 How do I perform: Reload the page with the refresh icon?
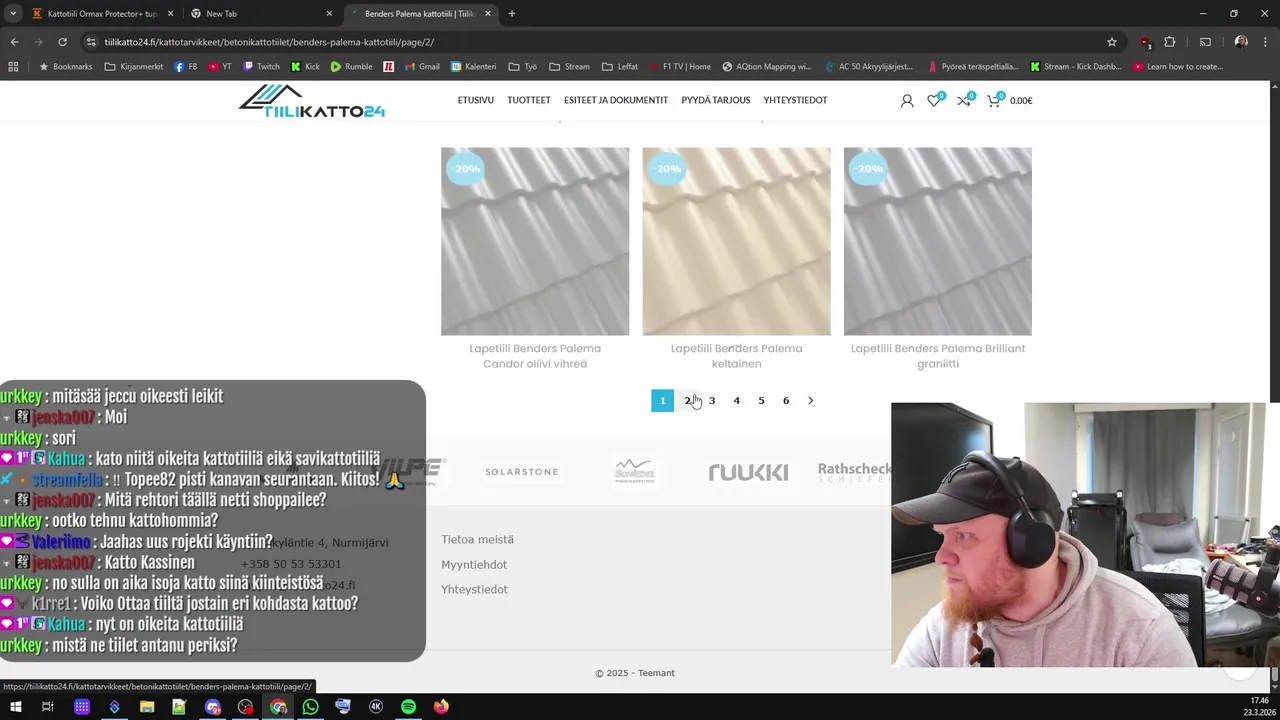click(x=62, y=42)
